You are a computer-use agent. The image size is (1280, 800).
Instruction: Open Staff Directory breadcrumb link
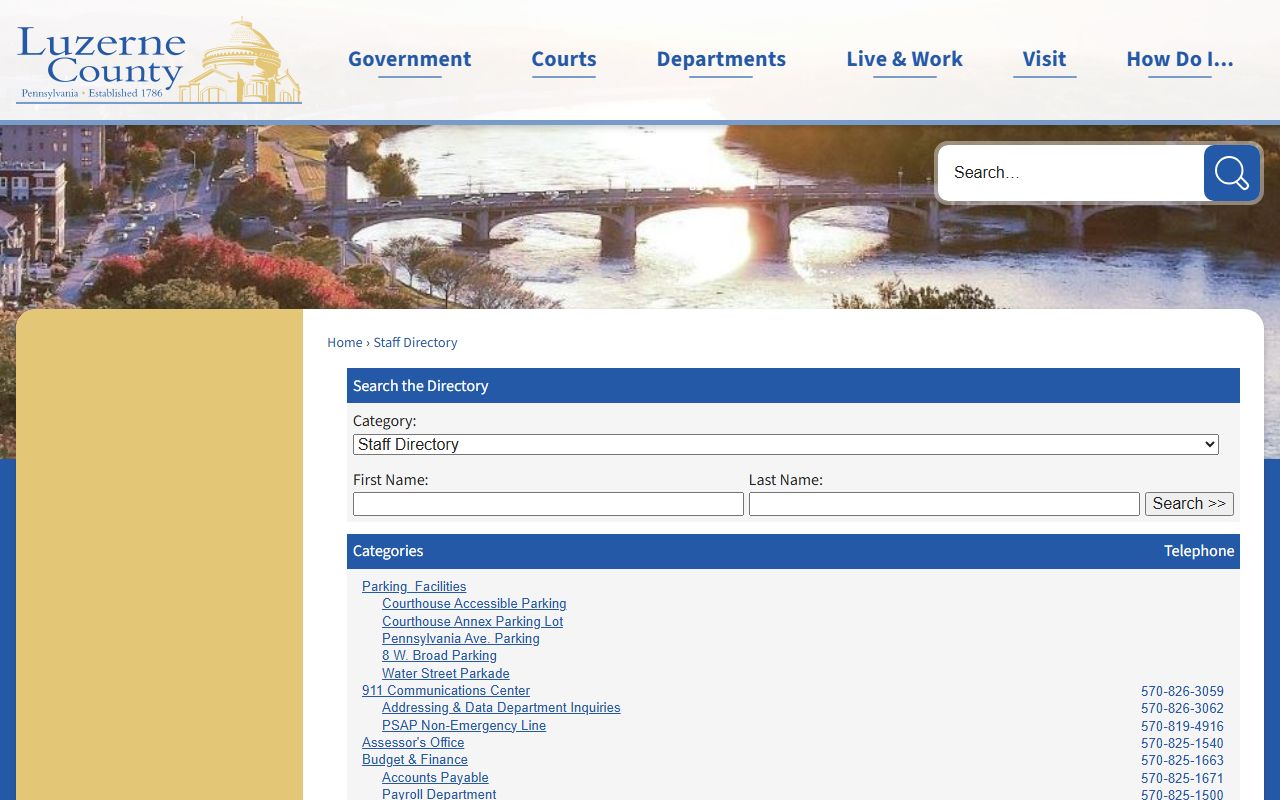click(415, 342)
